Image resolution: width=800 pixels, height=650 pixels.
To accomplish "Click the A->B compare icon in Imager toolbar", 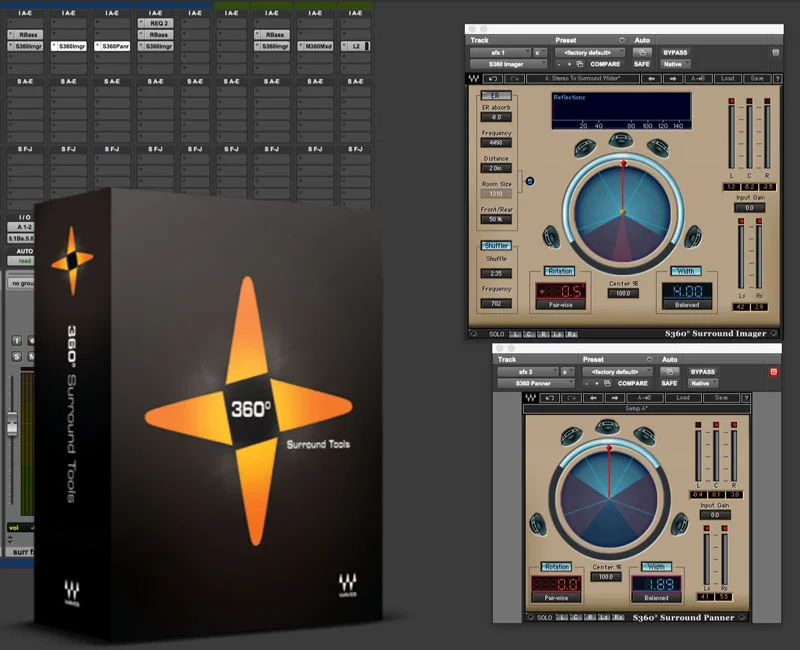I will click(700, 77).
